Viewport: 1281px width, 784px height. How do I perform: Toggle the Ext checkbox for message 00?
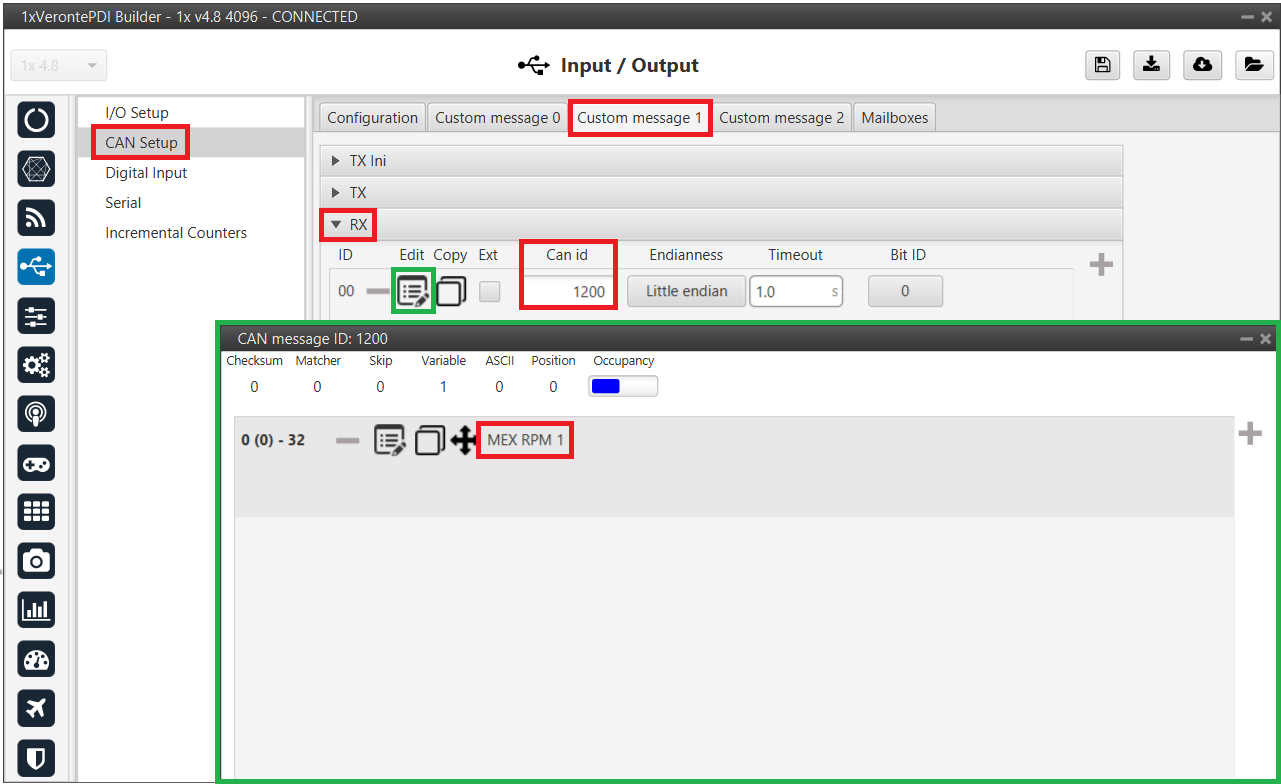(x=489, y=292)
